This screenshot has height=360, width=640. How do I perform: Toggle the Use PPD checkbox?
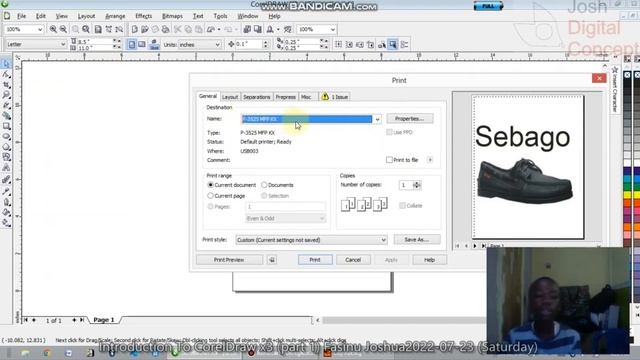tap(389, 132)
